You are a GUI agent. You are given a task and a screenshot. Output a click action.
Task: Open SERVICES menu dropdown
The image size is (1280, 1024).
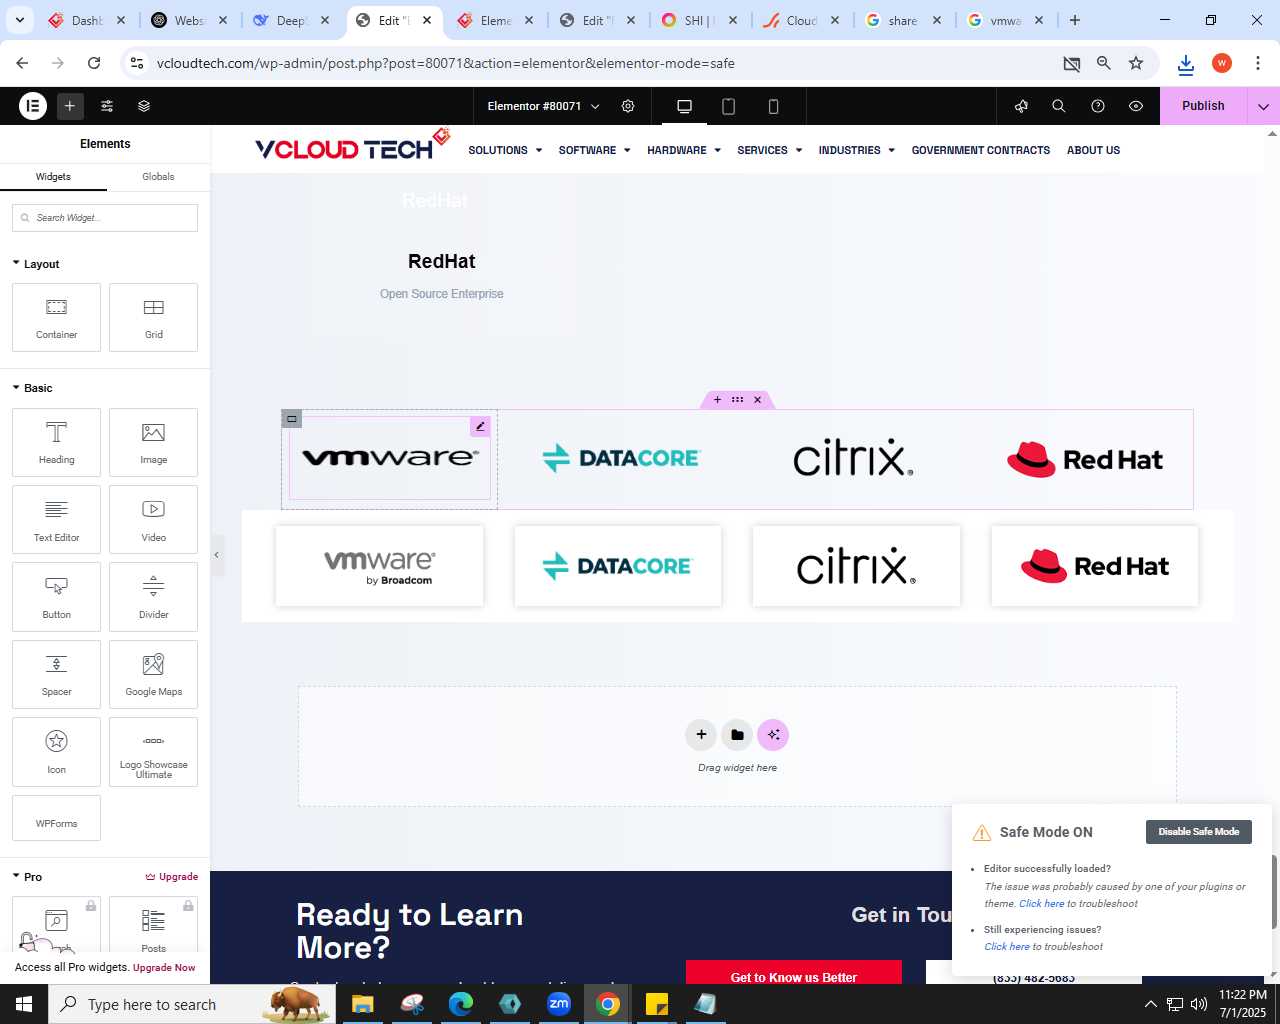pos(770,150)
